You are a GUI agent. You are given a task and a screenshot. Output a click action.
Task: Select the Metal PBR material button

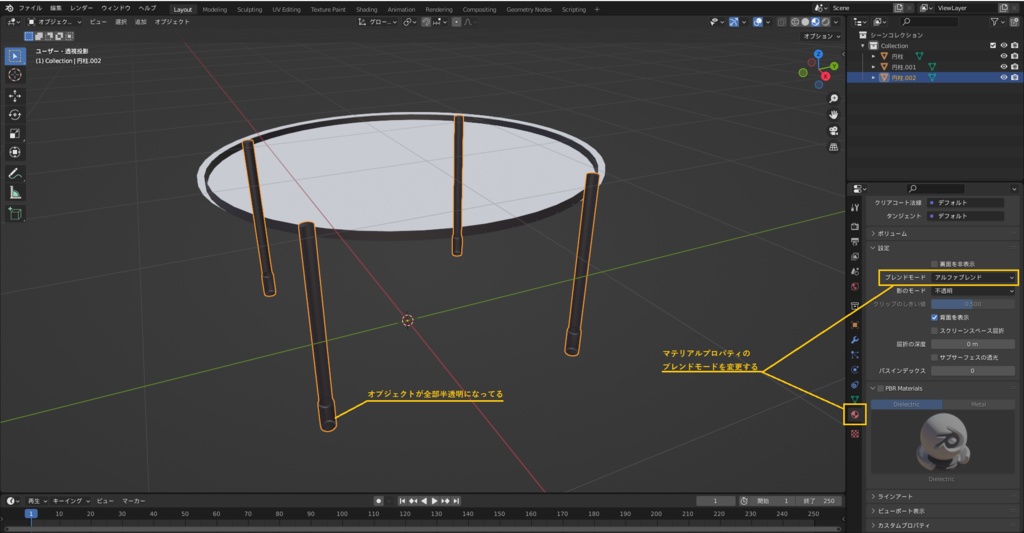[979, 404]
